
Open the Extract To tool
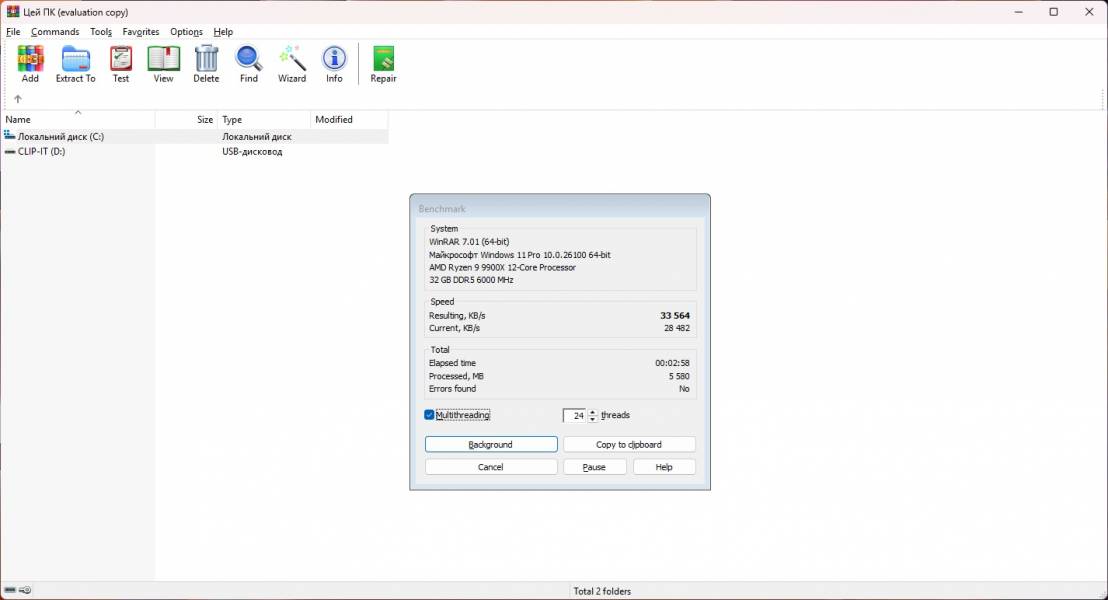click(x=75, y=64)
